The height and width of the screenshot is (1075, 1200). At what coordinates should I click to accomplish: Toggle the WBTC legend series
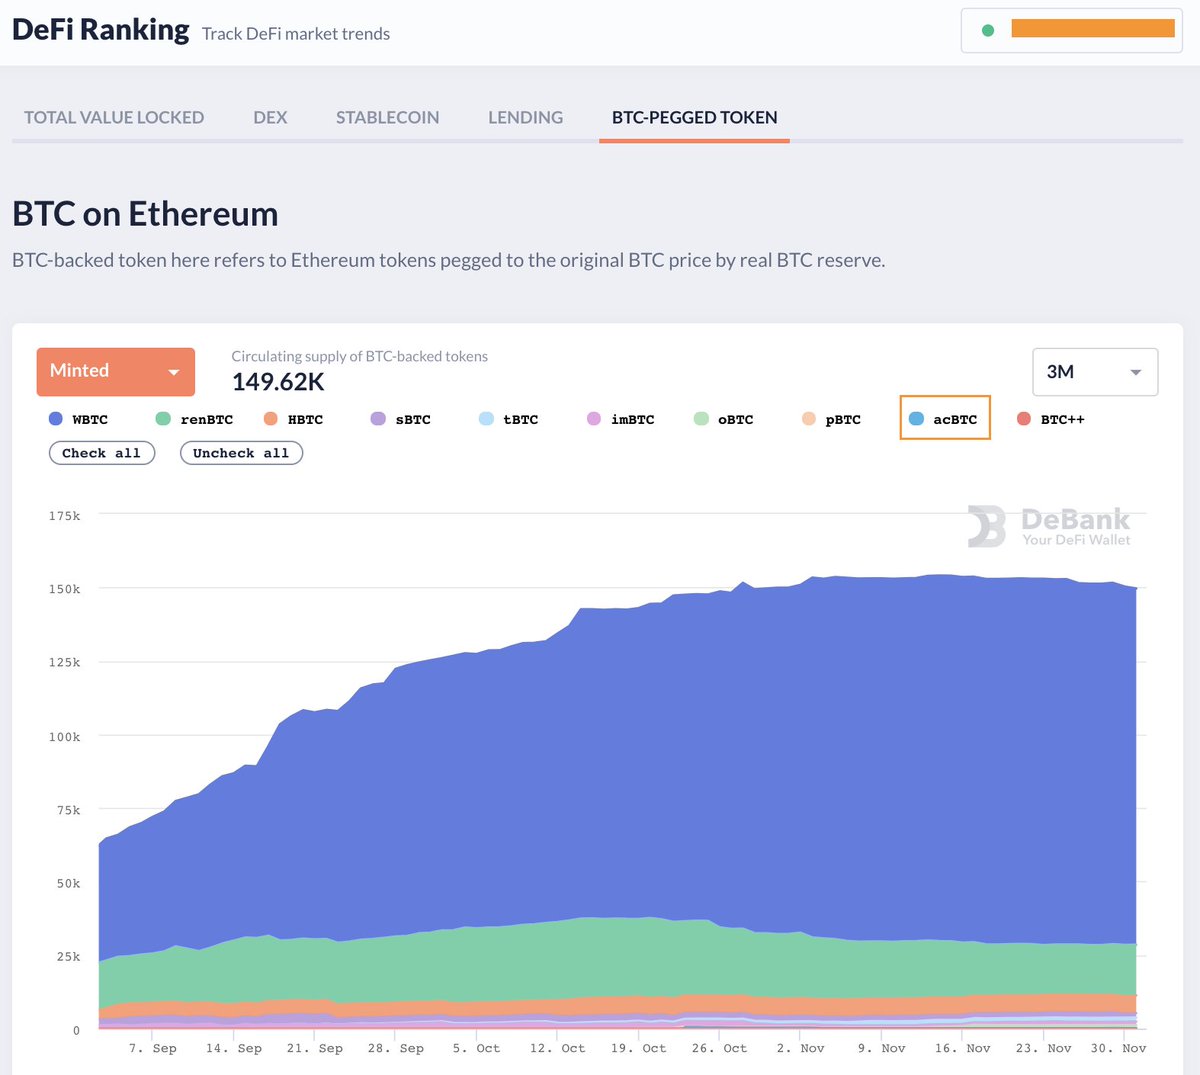tap(79, 419)
